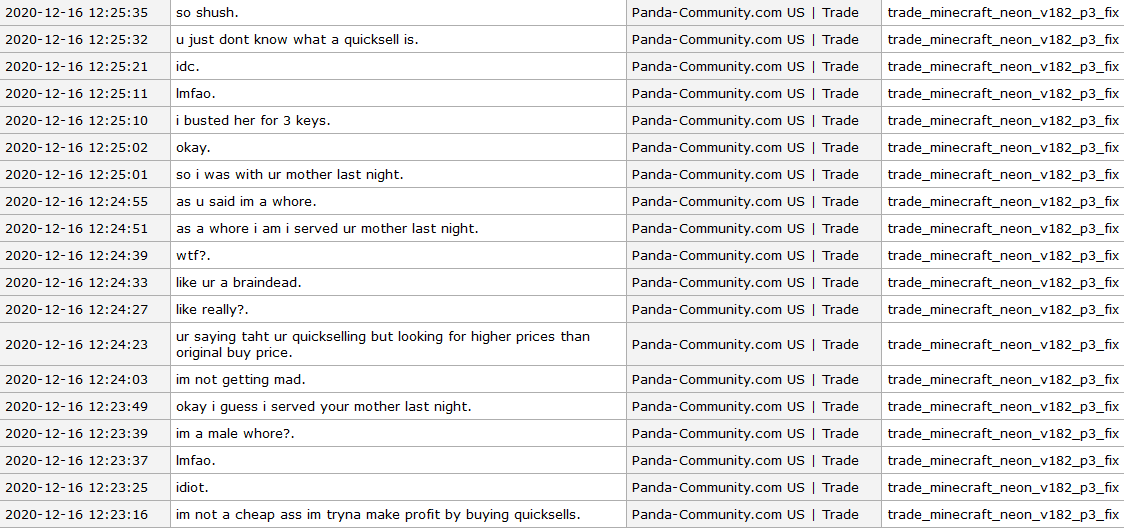Click the 12:24:03 timestamp cell
This screenshot has height=528, width=1124.
pyautogui.click(x=76, y=380)
